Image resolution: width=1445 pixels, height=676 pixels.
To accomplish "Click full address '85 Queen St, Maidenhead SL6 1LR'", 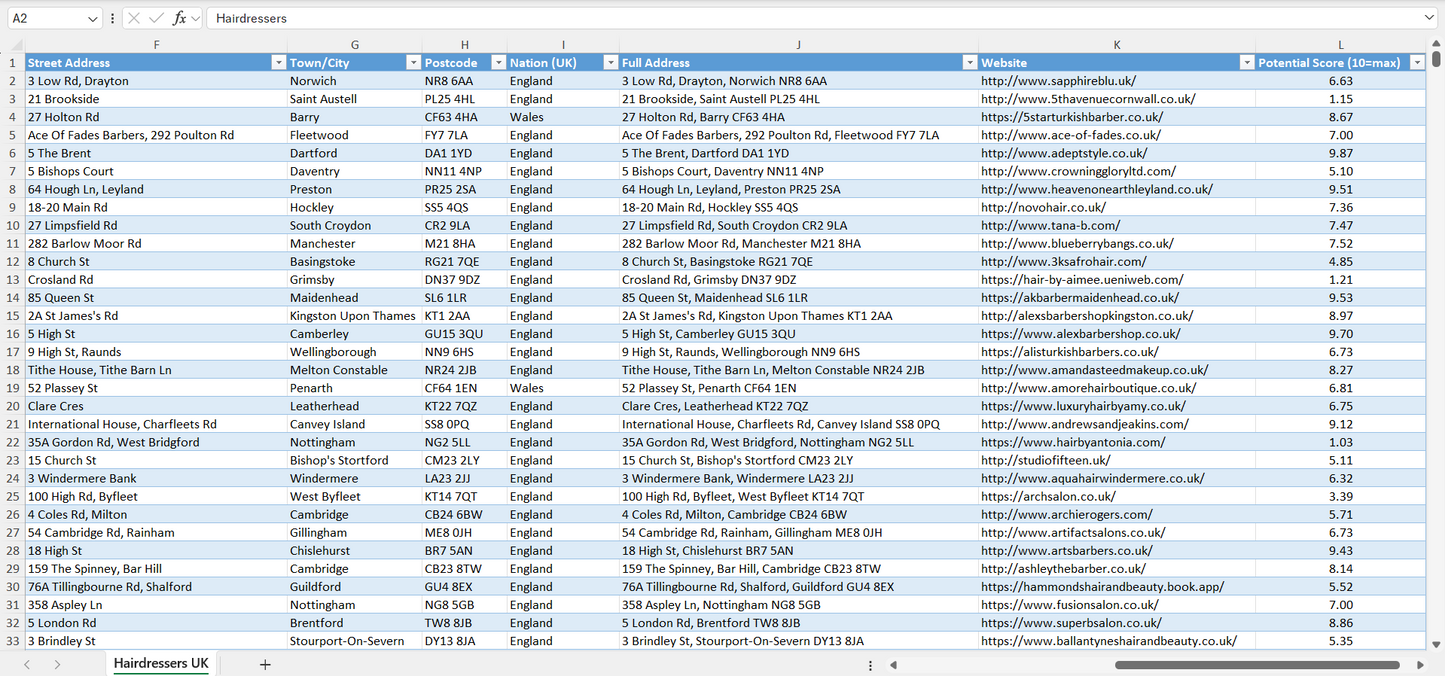I will click(x=798, y=297).
